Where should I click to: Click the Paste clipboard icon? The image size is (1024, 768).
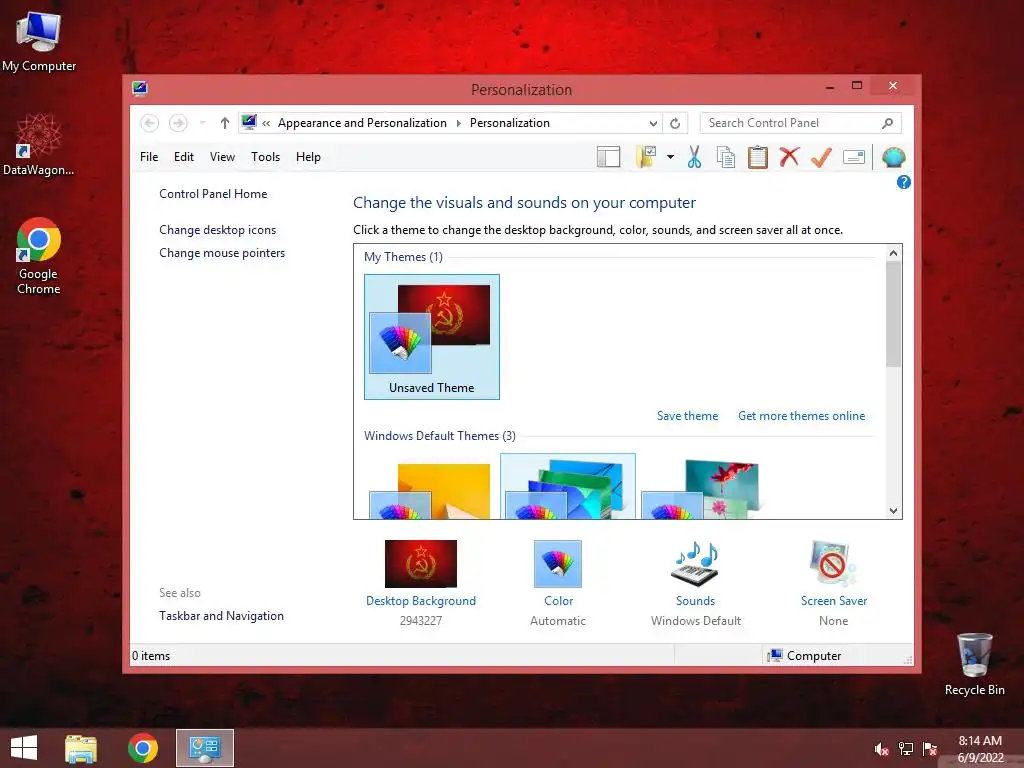click(x=758, y=157)
